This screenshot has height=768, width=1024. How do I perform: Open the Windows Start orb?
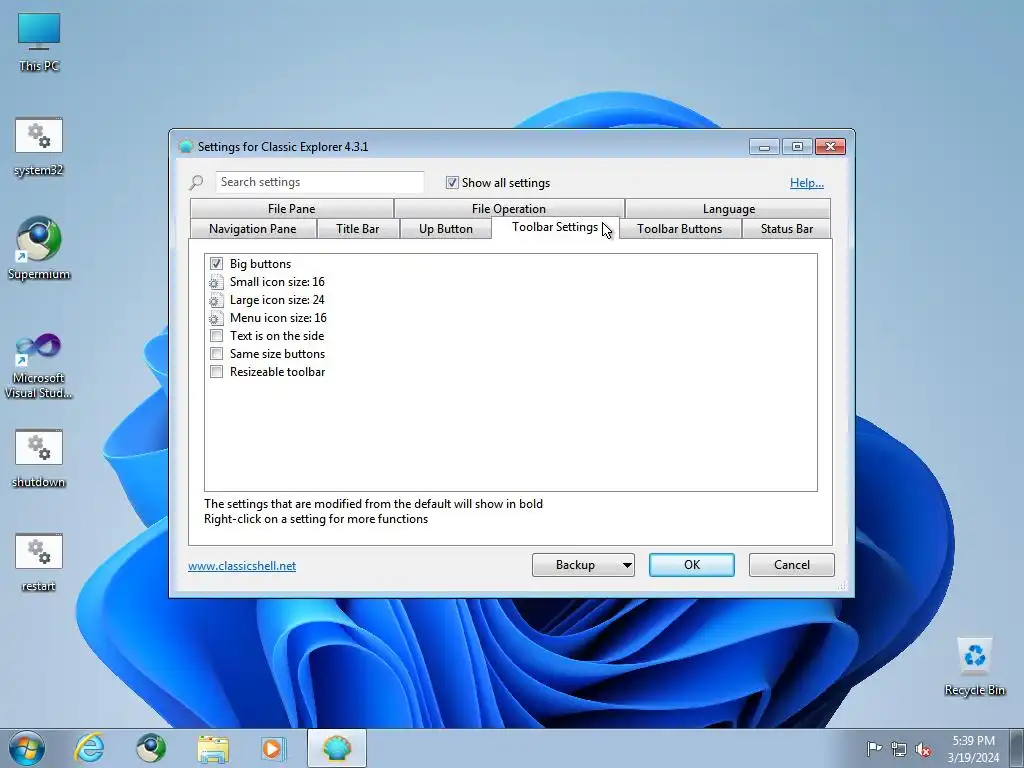point(27,748)
